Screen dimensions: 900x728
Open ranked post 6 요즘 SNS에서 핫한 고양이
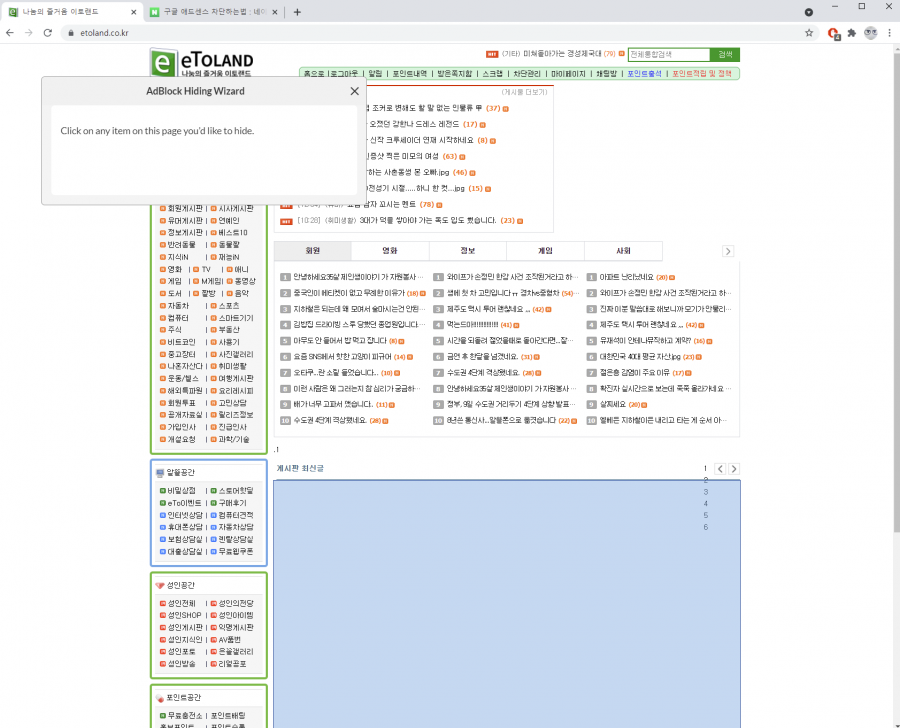coord(343,357)
